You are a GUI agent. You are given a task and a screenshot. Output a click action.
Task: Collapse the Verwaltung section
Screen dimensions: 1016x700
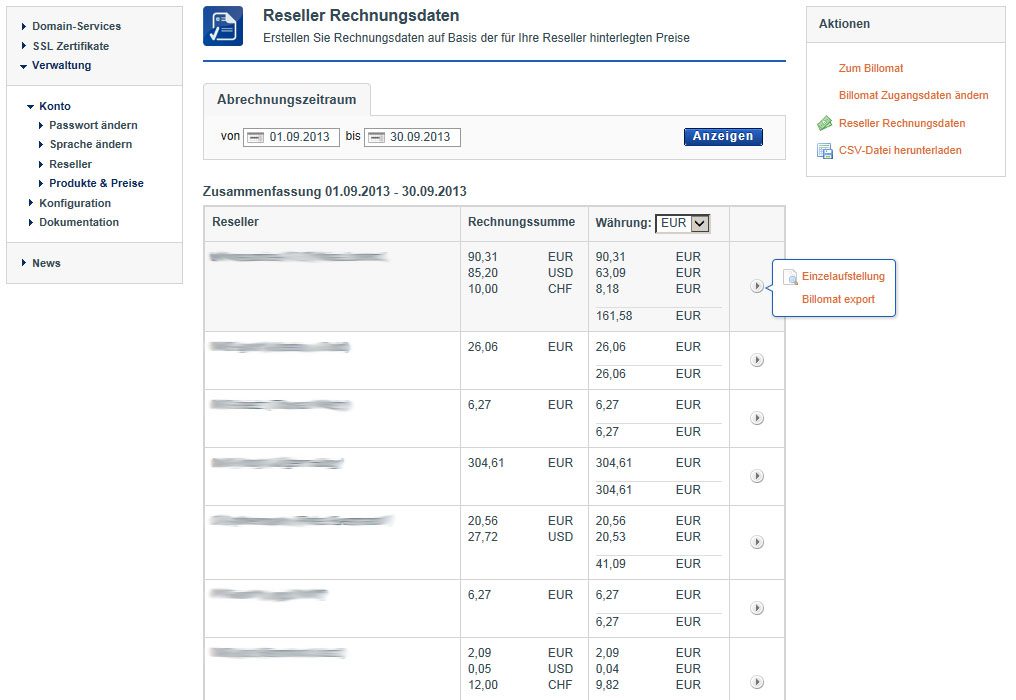pyautogui.click(x=61, y=65)
